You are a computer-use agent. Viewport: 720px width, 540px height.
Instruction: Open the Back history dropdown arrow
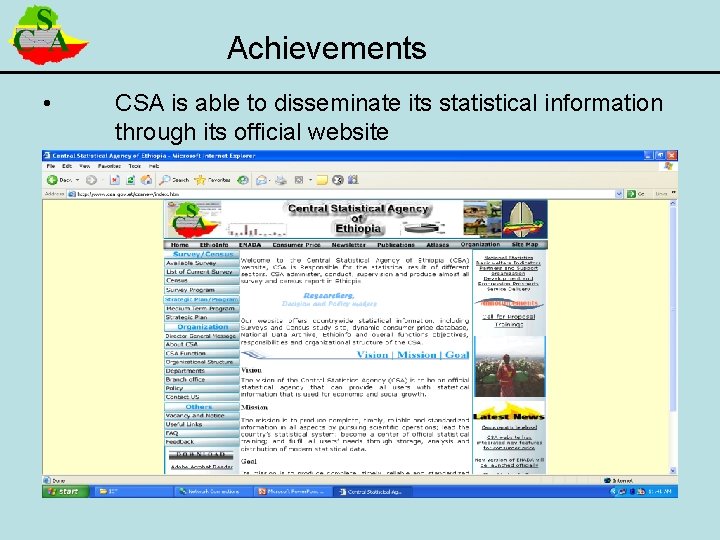click(x=78, y=180)
